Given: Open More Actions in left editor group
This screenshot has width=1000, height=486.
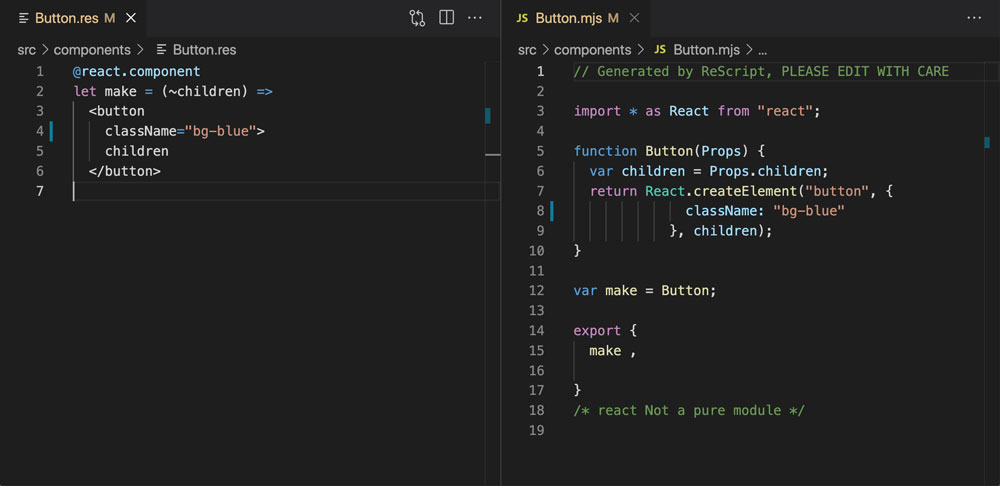Looking at the screenshot, I should point(475,18).
